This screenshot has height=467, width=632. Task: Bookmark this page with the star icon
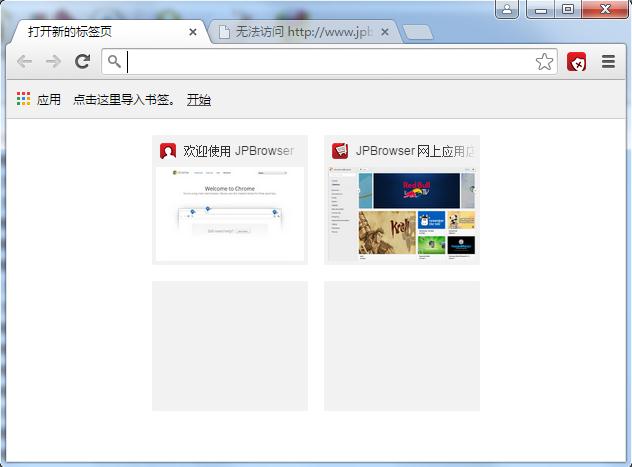point(544,62)
